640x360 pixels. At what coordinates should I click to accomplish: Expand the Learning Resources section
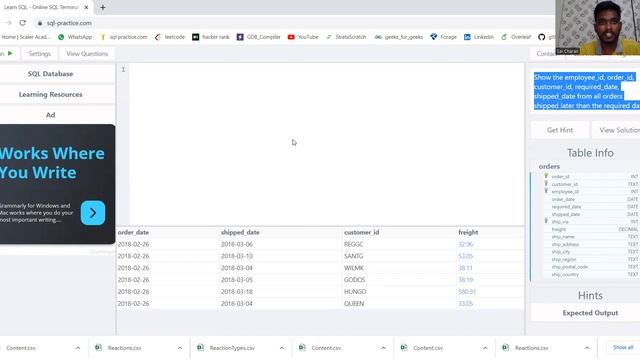(x=51, y=94)
